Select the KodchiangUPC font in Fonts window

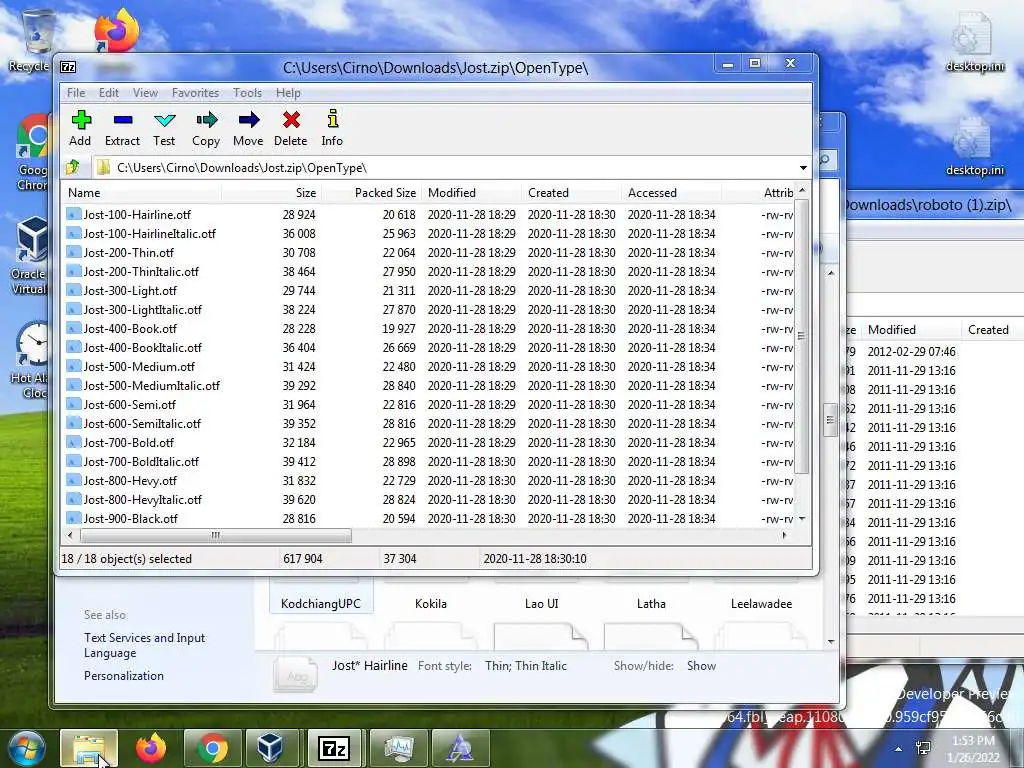321,603
